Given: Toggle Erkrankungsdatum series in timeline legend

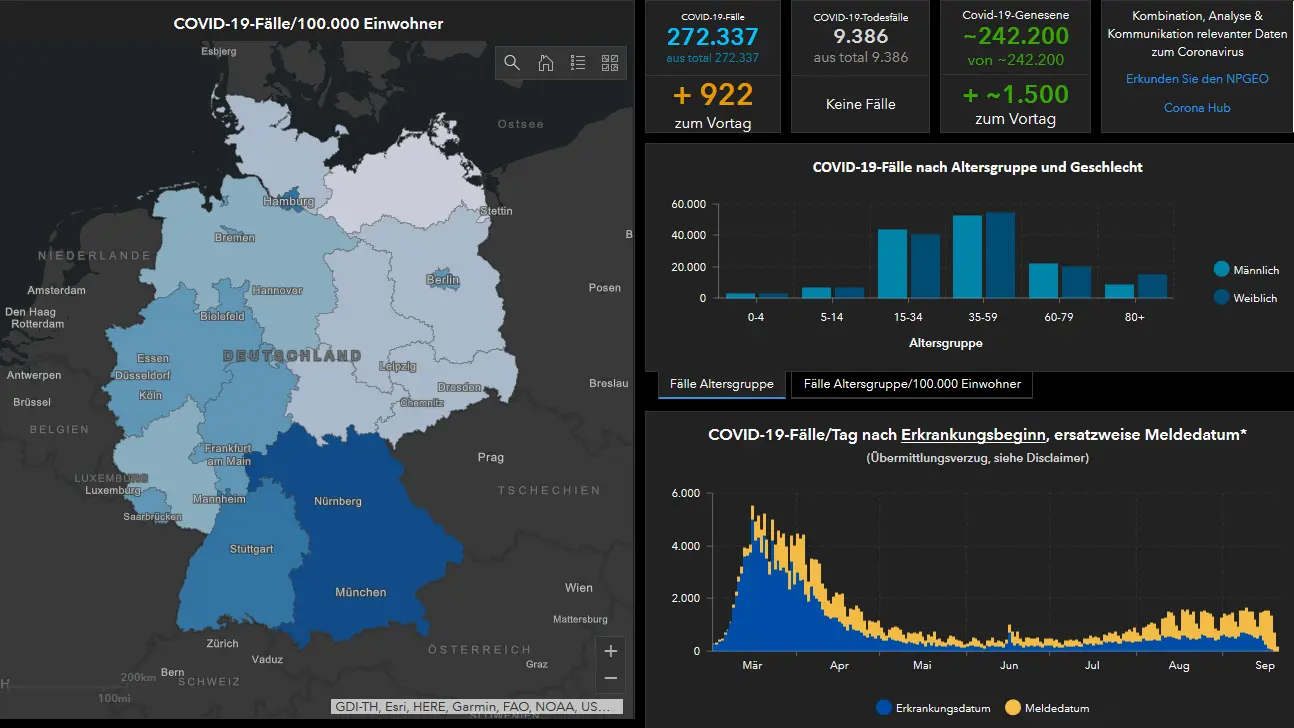Looking at the screenshot, I should click(883, 708).
